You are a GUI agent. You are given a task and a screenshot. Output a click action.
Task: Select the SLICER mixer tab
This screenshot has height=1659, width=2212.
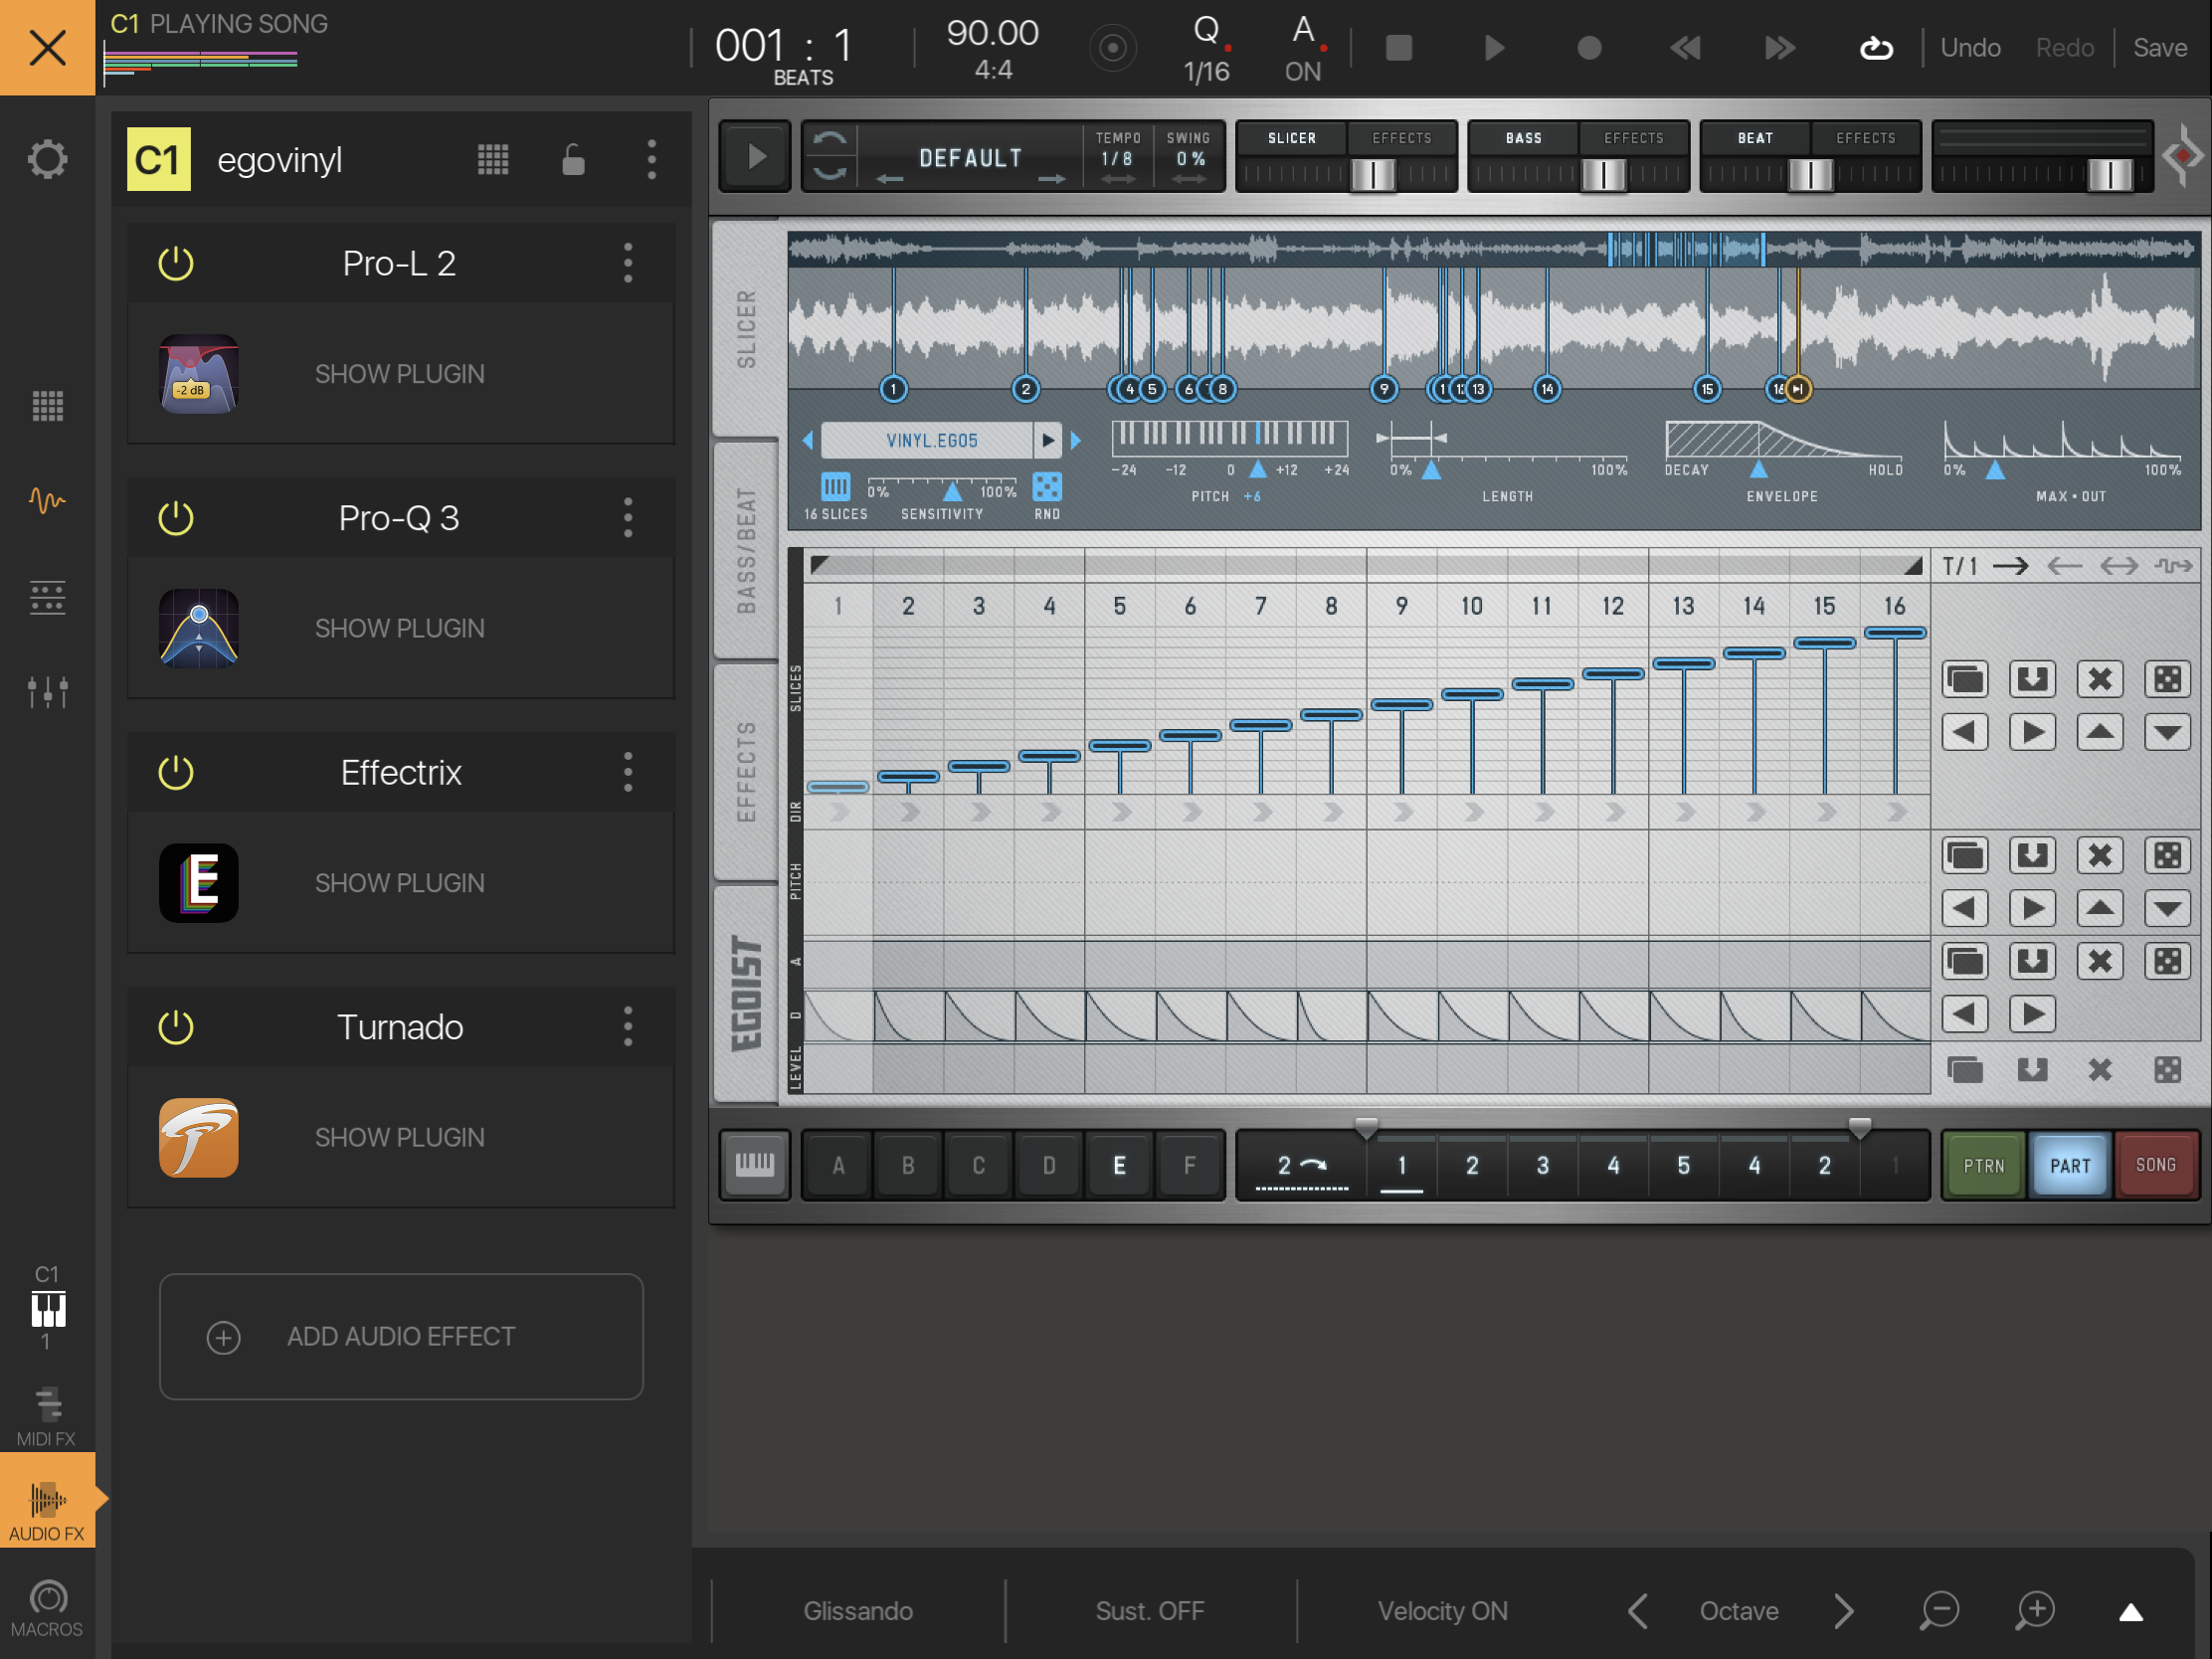point(1292,138)
